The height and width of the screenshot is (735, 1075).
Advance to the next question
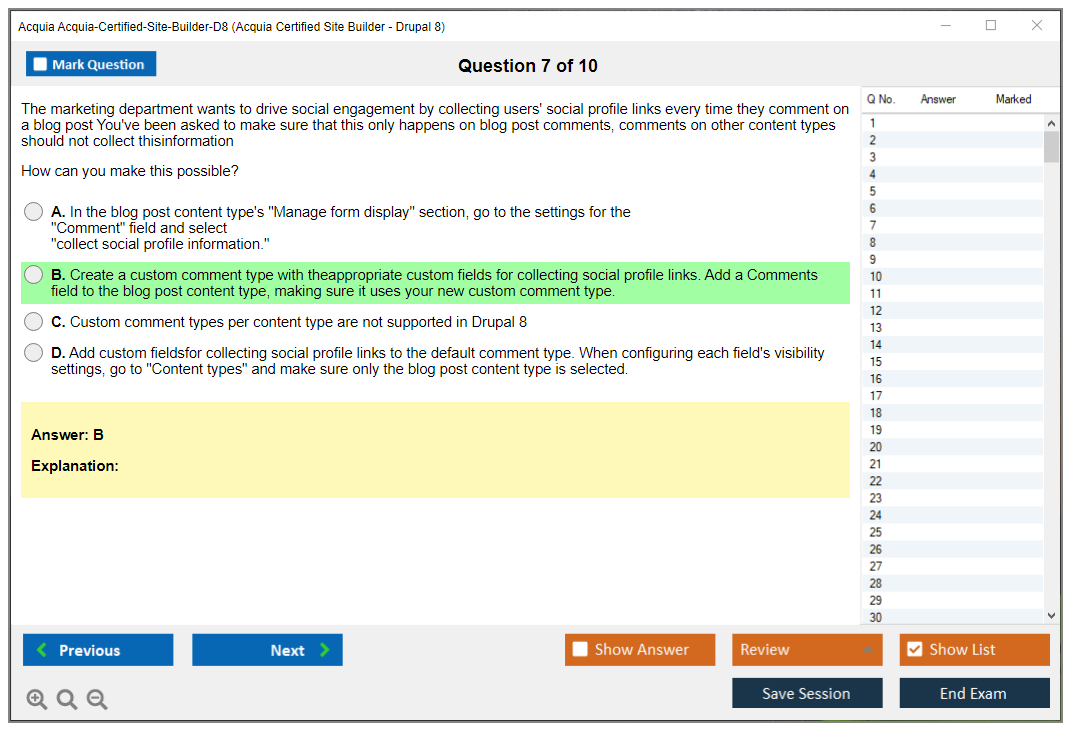pyautogui.click(x=267, y=650)
